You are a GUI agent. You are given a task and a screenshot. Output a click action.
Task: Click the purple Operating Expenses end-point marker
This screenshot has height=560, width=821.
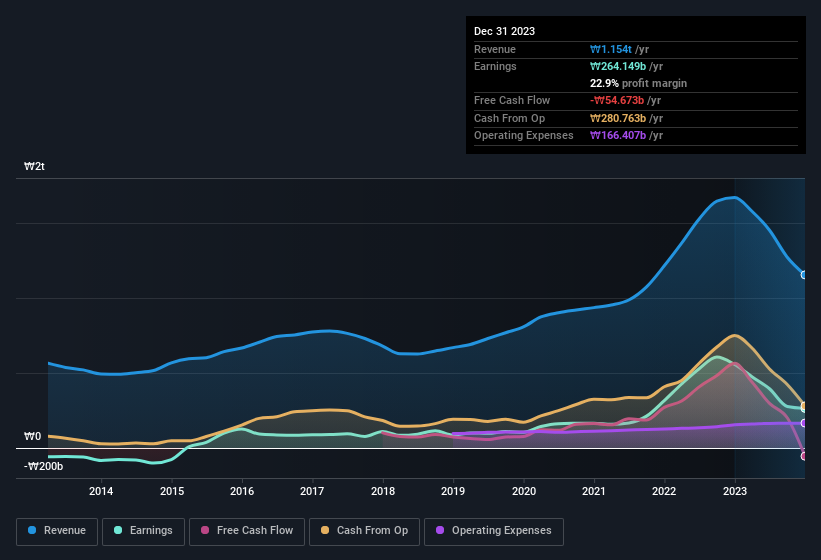[x=804, y=423]
